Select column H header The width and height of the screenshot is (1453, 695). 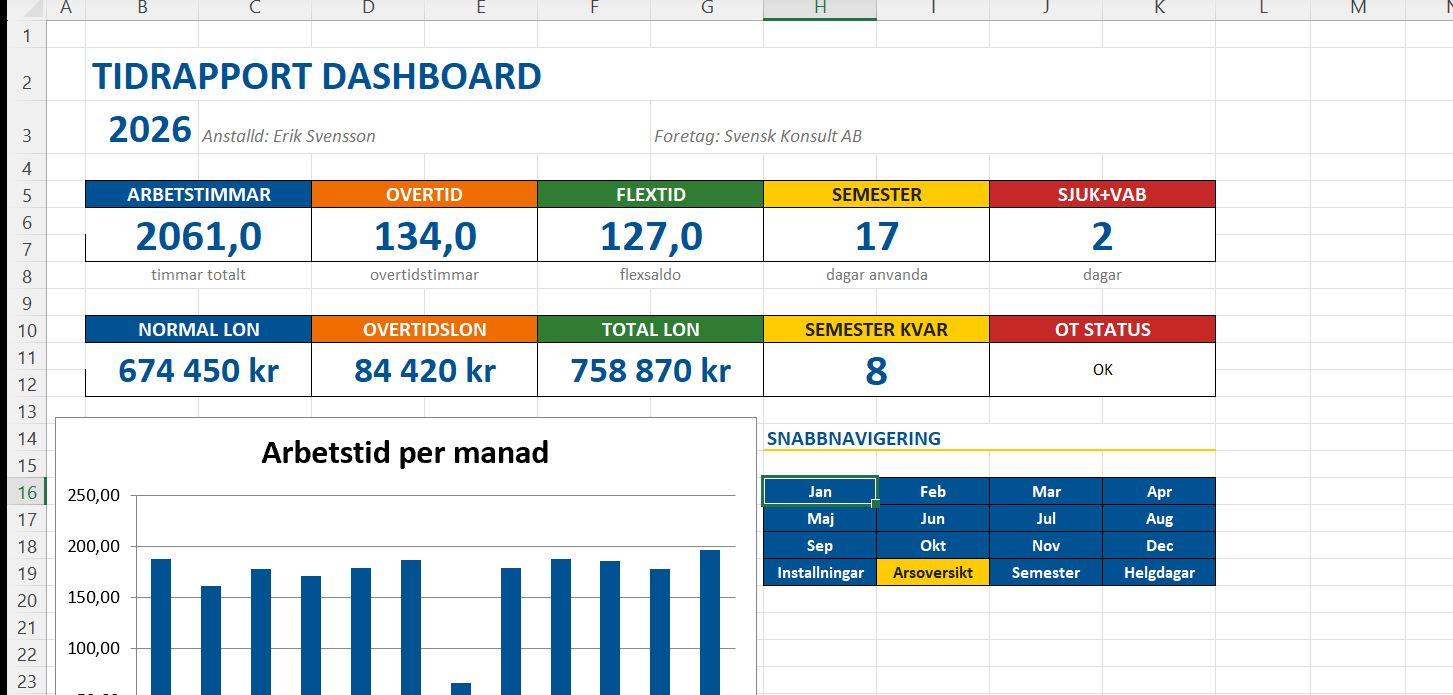pyautogui.click(x=820, y=9)
